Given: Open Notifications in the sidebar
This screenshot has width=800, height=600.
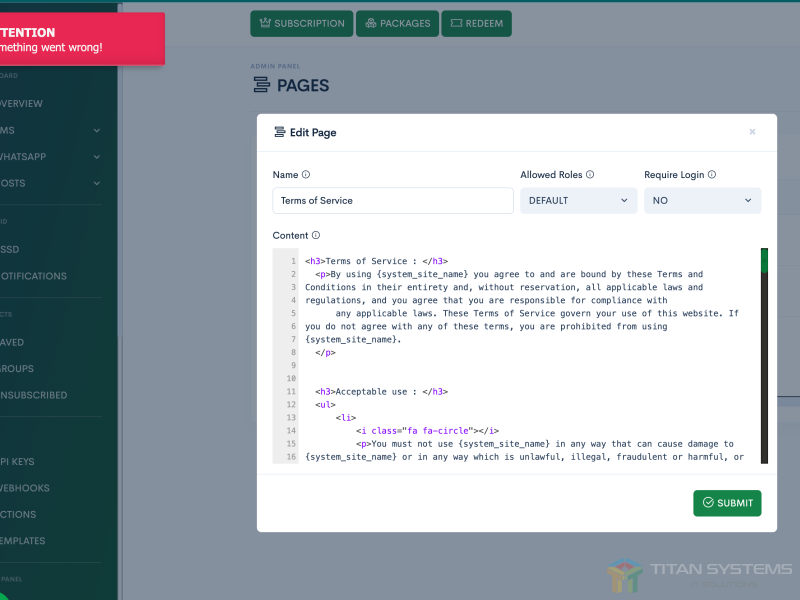Looking at the screenshot, I should click(33, 276).
